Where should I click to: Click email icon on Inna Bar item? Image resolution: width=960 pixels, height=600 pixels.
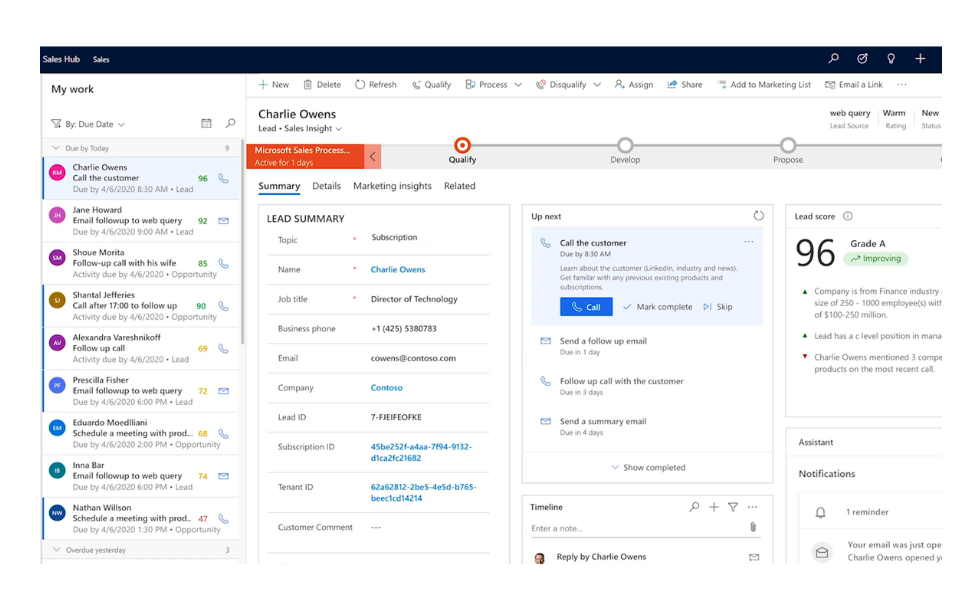tap(223, 476)
